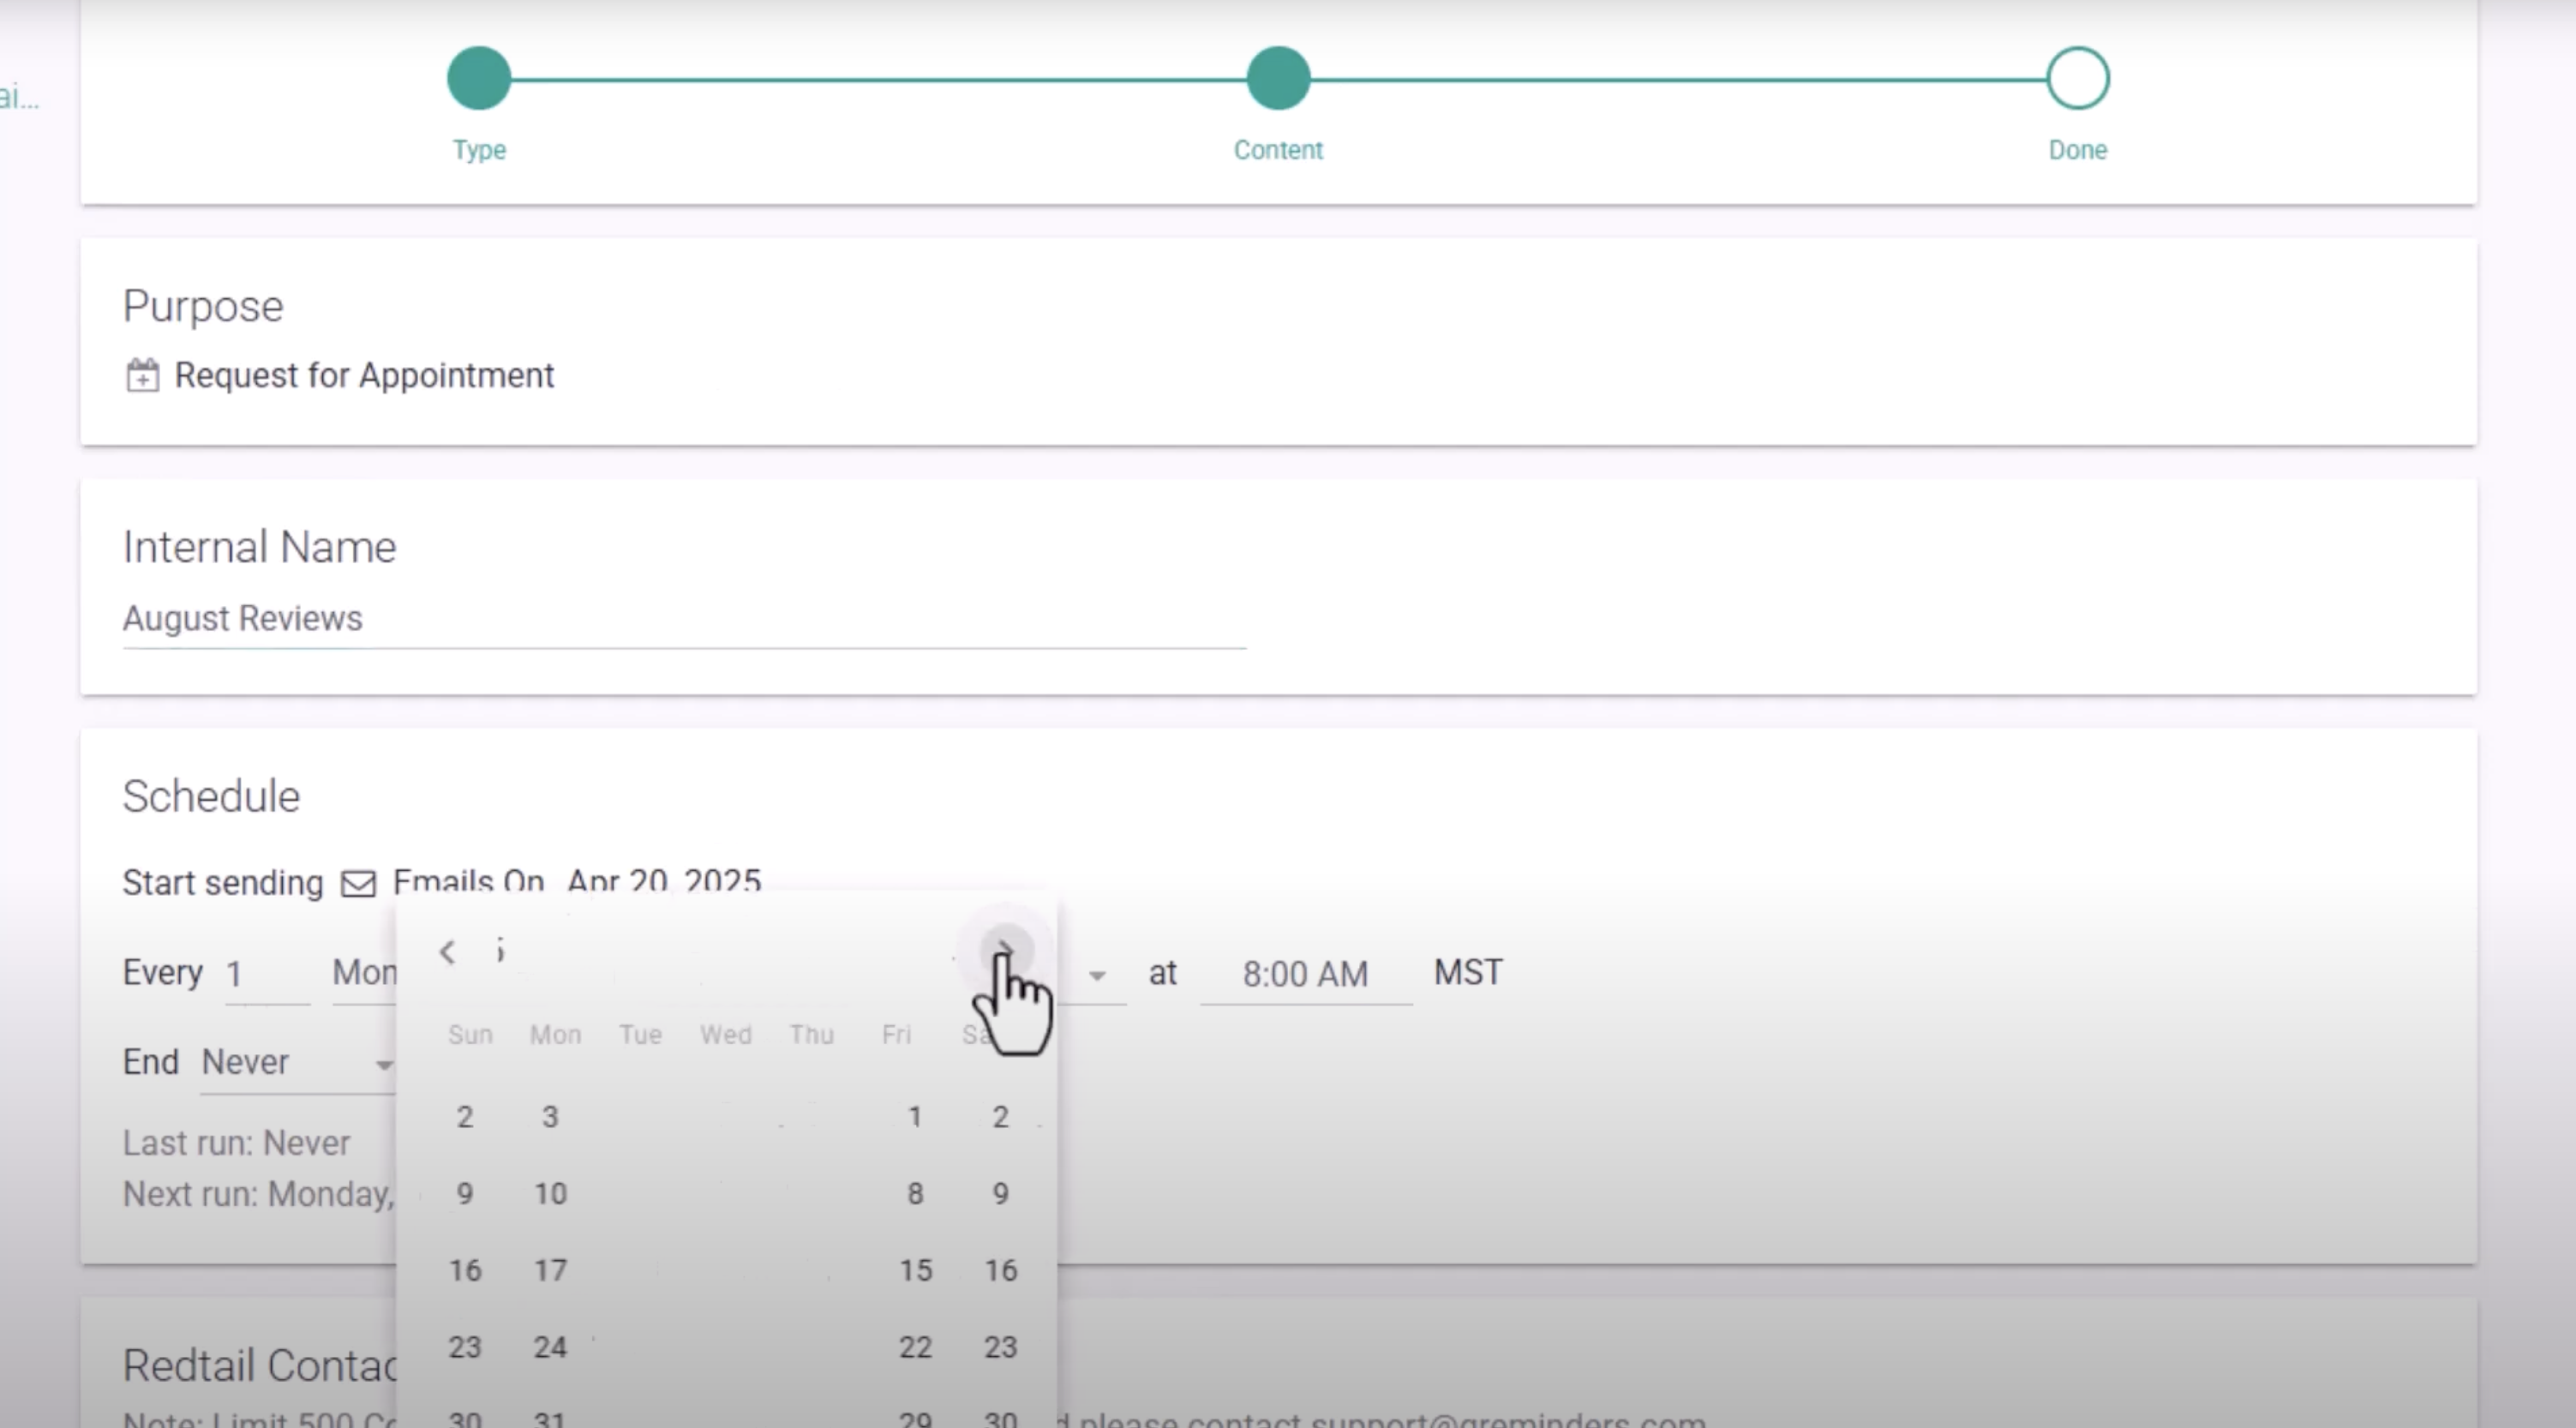Click the filled Type step circle

point(479,78)
